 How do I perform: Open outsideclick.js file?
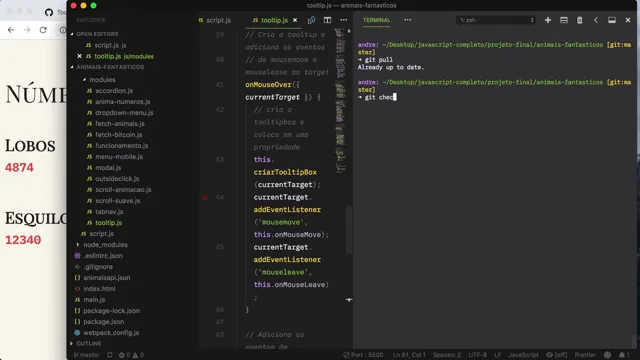pos(113,179)
